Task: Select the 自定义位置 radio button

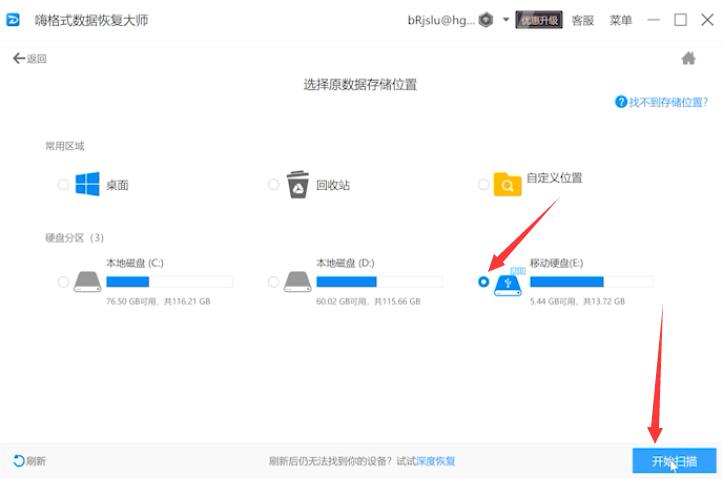Action: [483, 185]
